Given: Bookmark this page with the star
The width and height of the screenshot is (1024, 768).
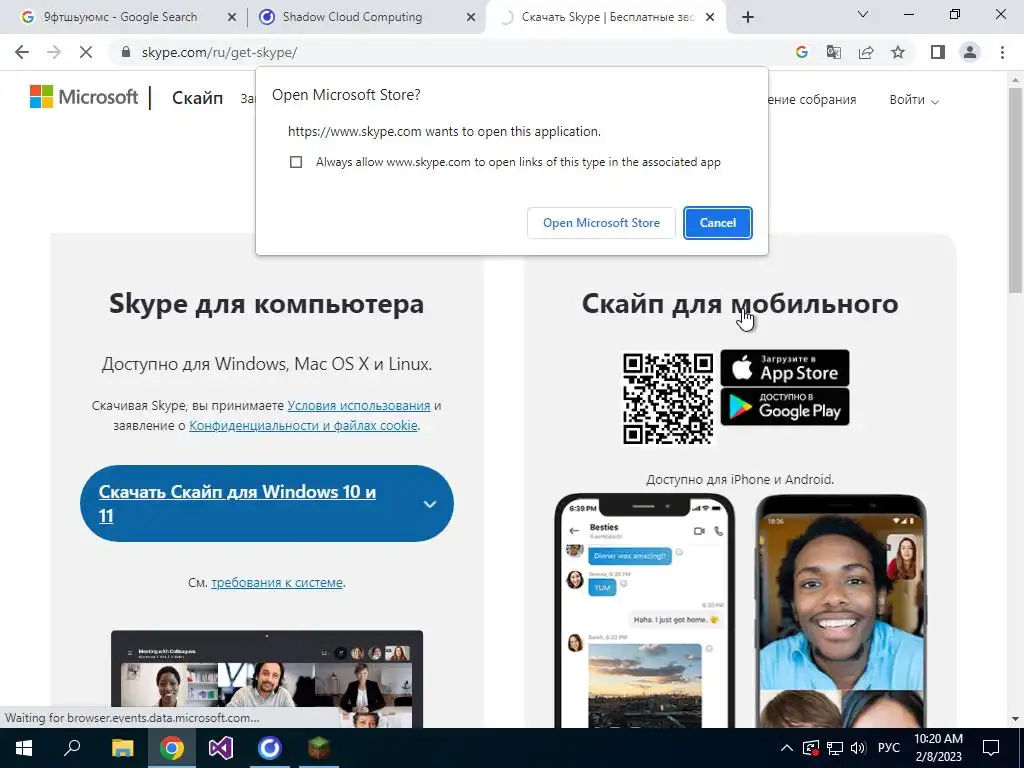Looking at the screenshot, I should click(x=898, y=52).
